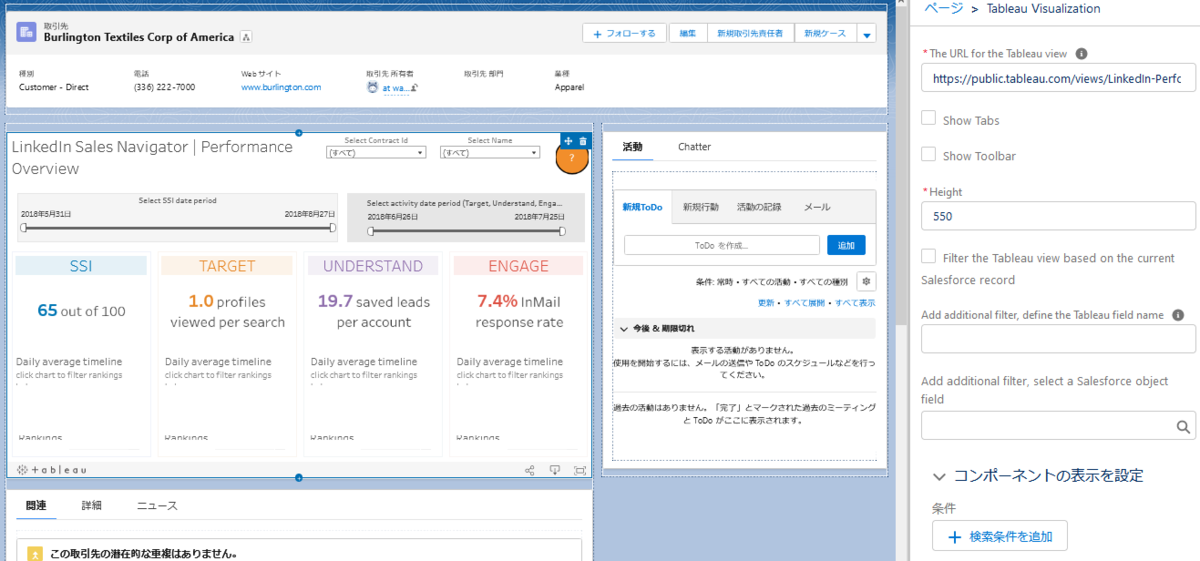The width and height of the screenshot is (1200, 561).
Task: Click the Tableau download icon
Action: pyautogui.click(x=555, y=469)
